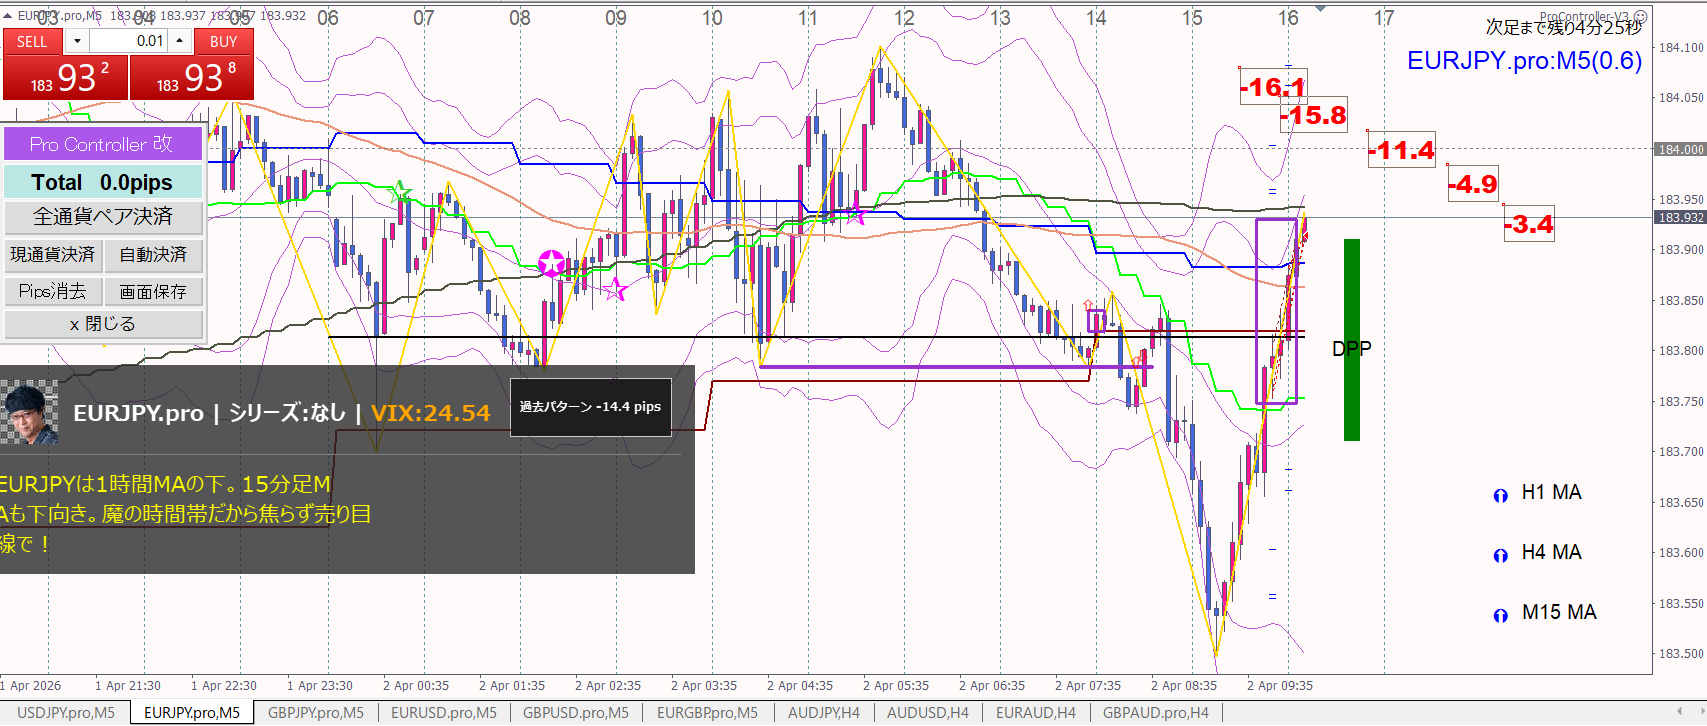Decrease lot size with the down arrow
The image size is (1707, 726).
tap(77, 41)
